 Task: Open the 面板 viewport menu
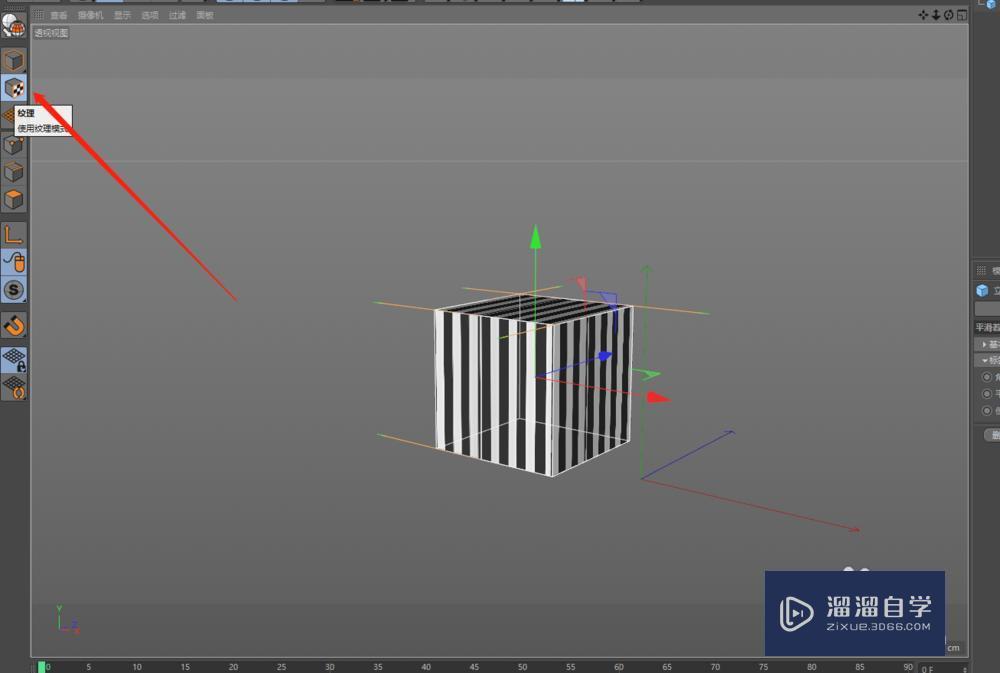205,15
